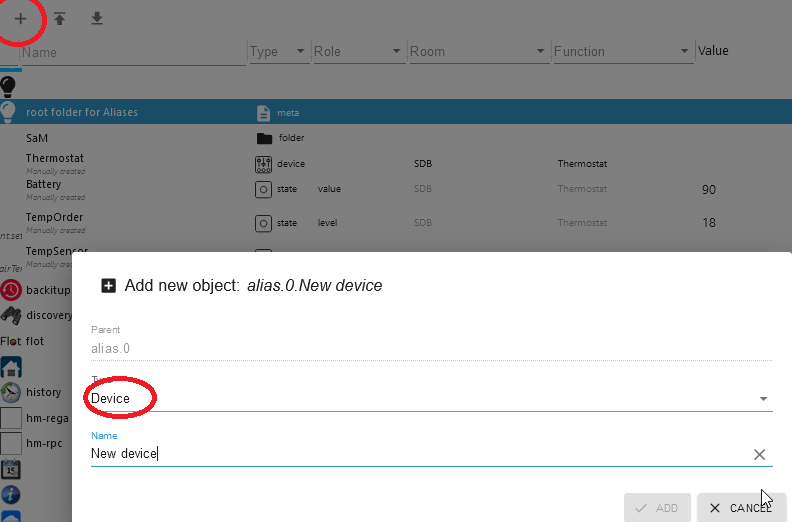Clear the Name field with X icon
Screen dimensions: 792x522
pyautogui.click(x=759, y=454)
